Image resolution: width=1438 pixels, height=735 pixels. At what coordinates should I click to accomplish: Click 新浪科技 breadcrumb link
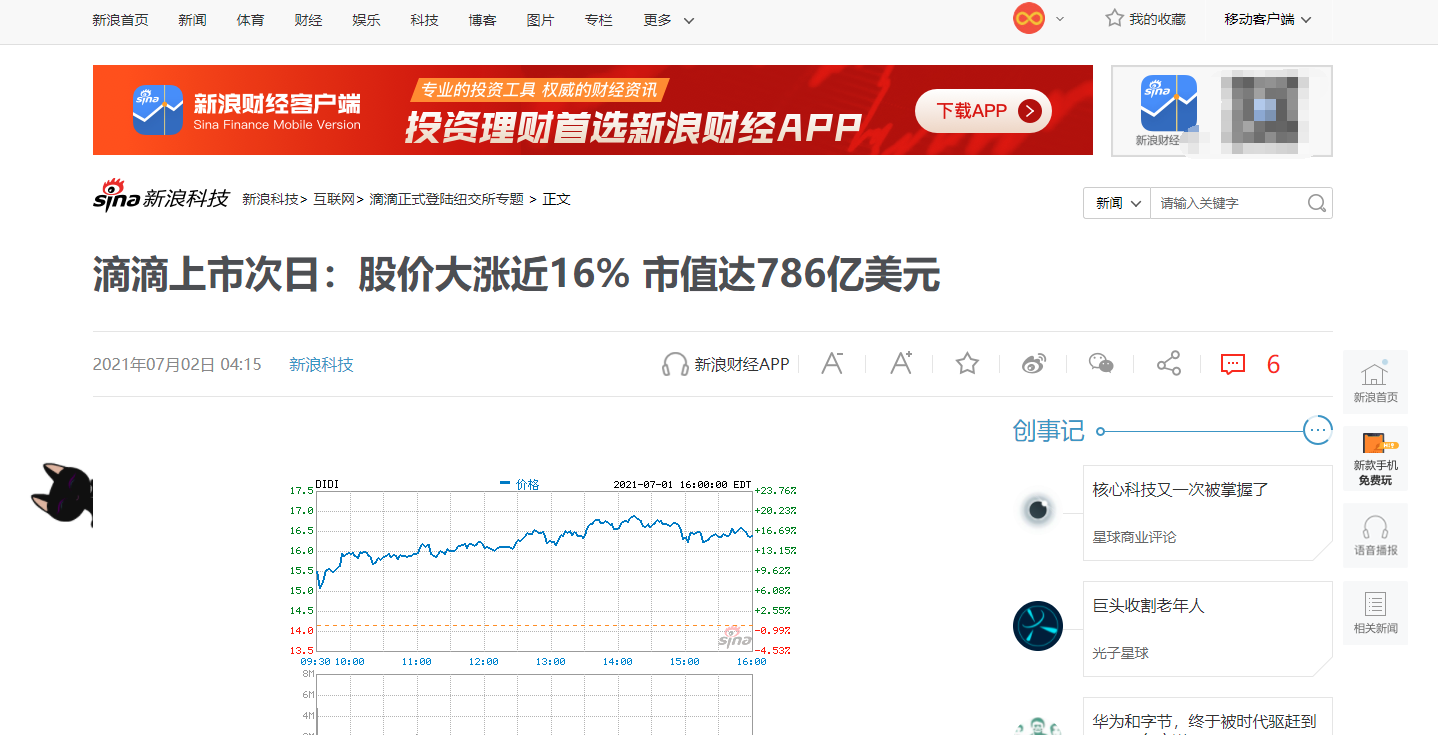point(270,199)
